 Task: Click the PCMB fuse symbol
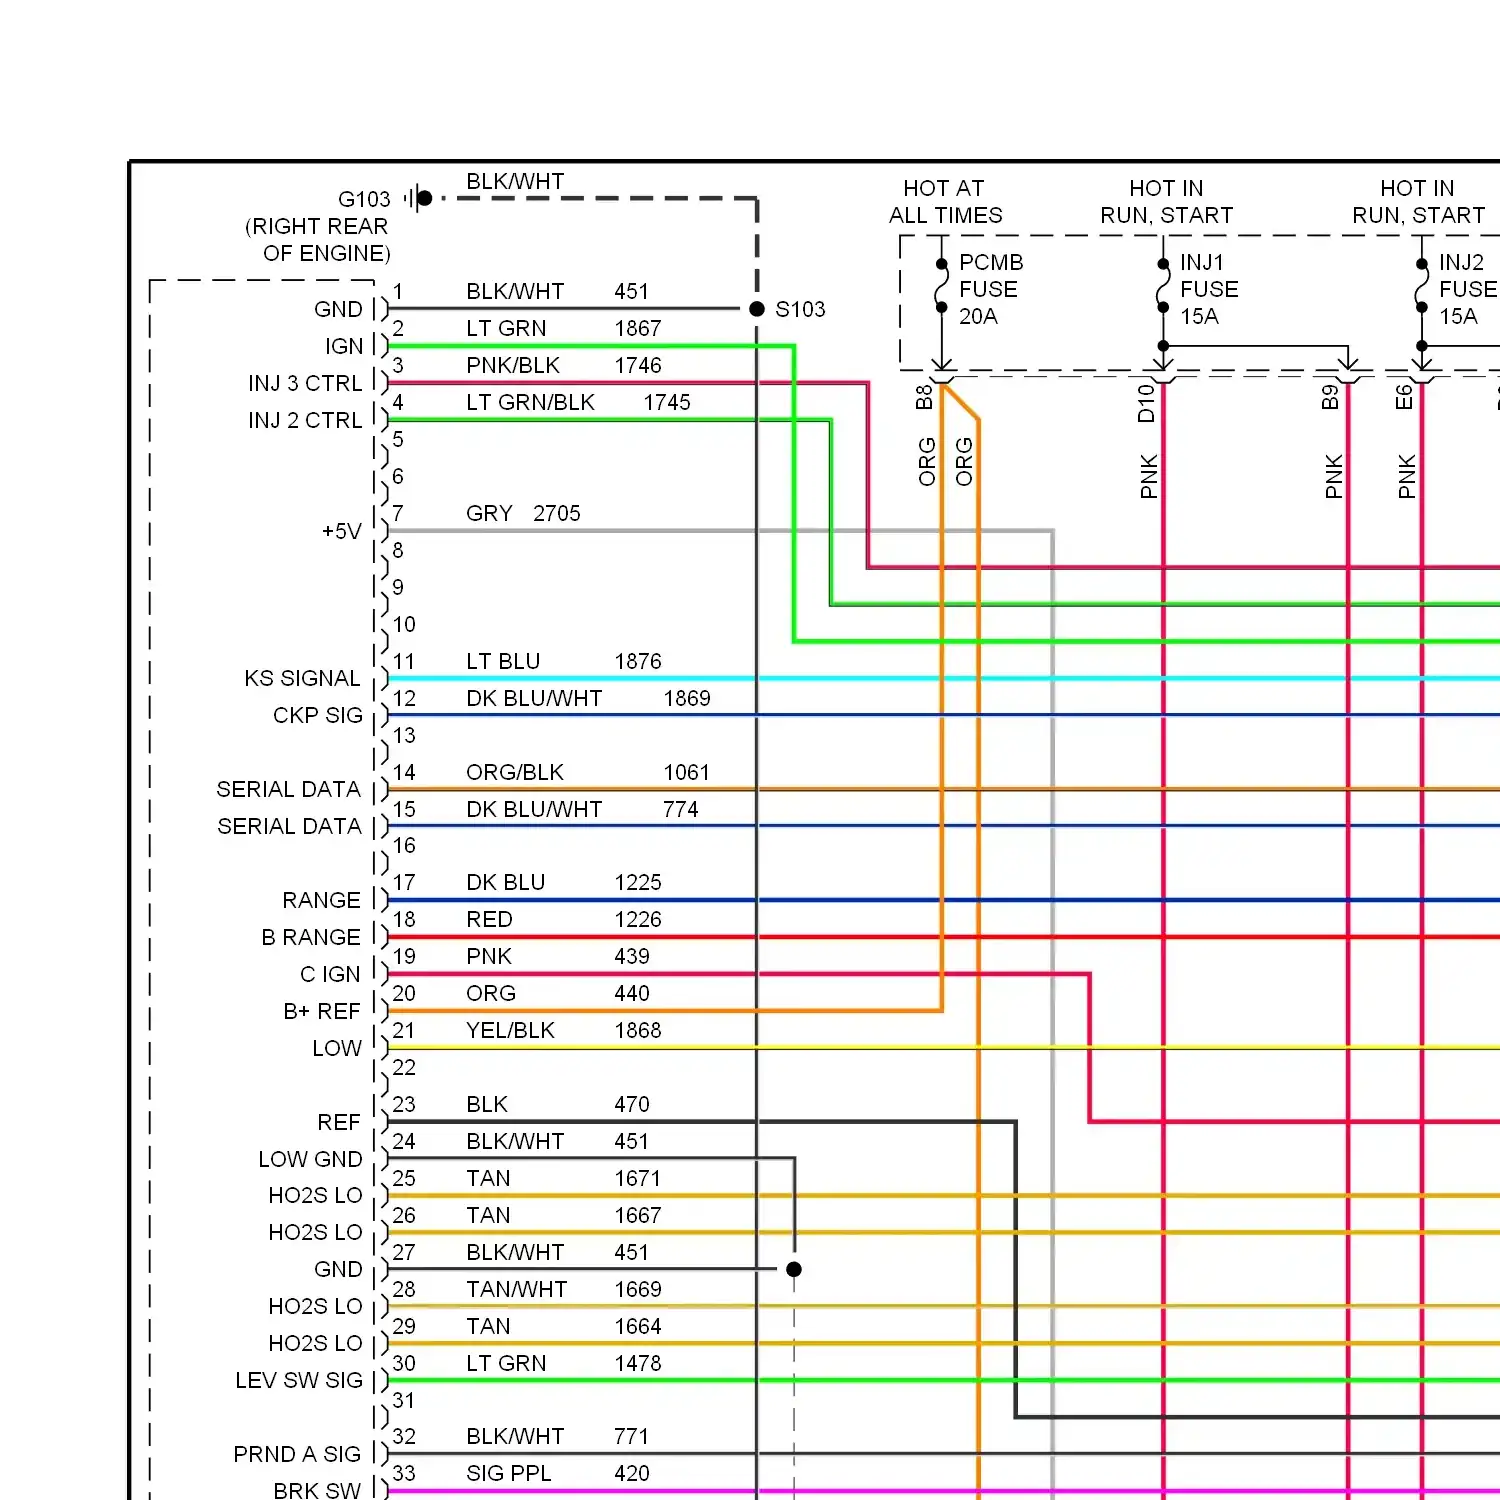941,285
